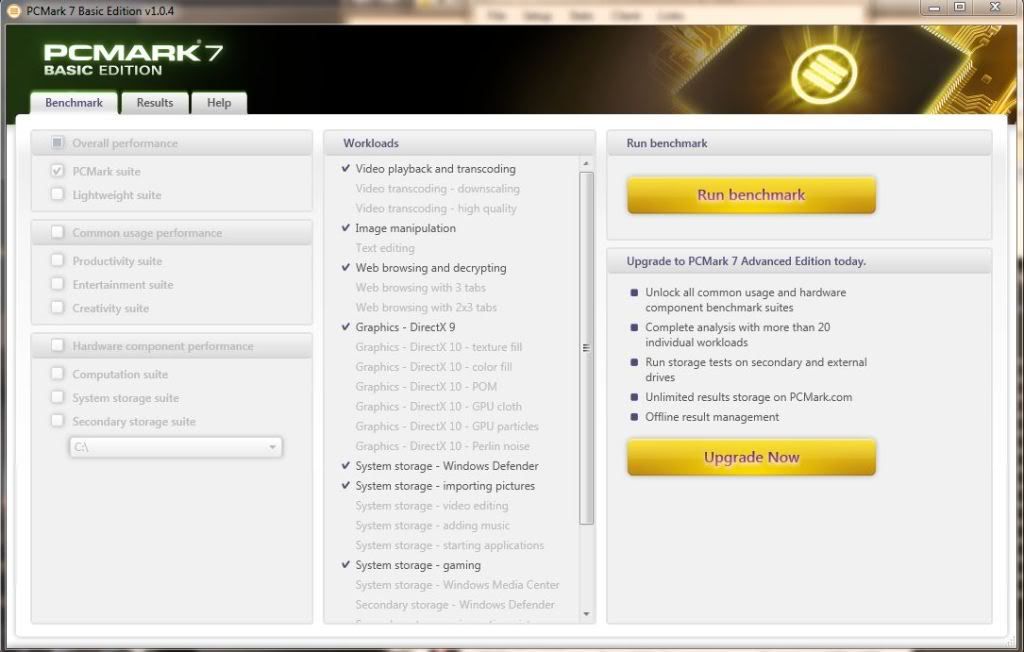
Task: Enable the System storage suite checkbox
Action: point(57,397)
